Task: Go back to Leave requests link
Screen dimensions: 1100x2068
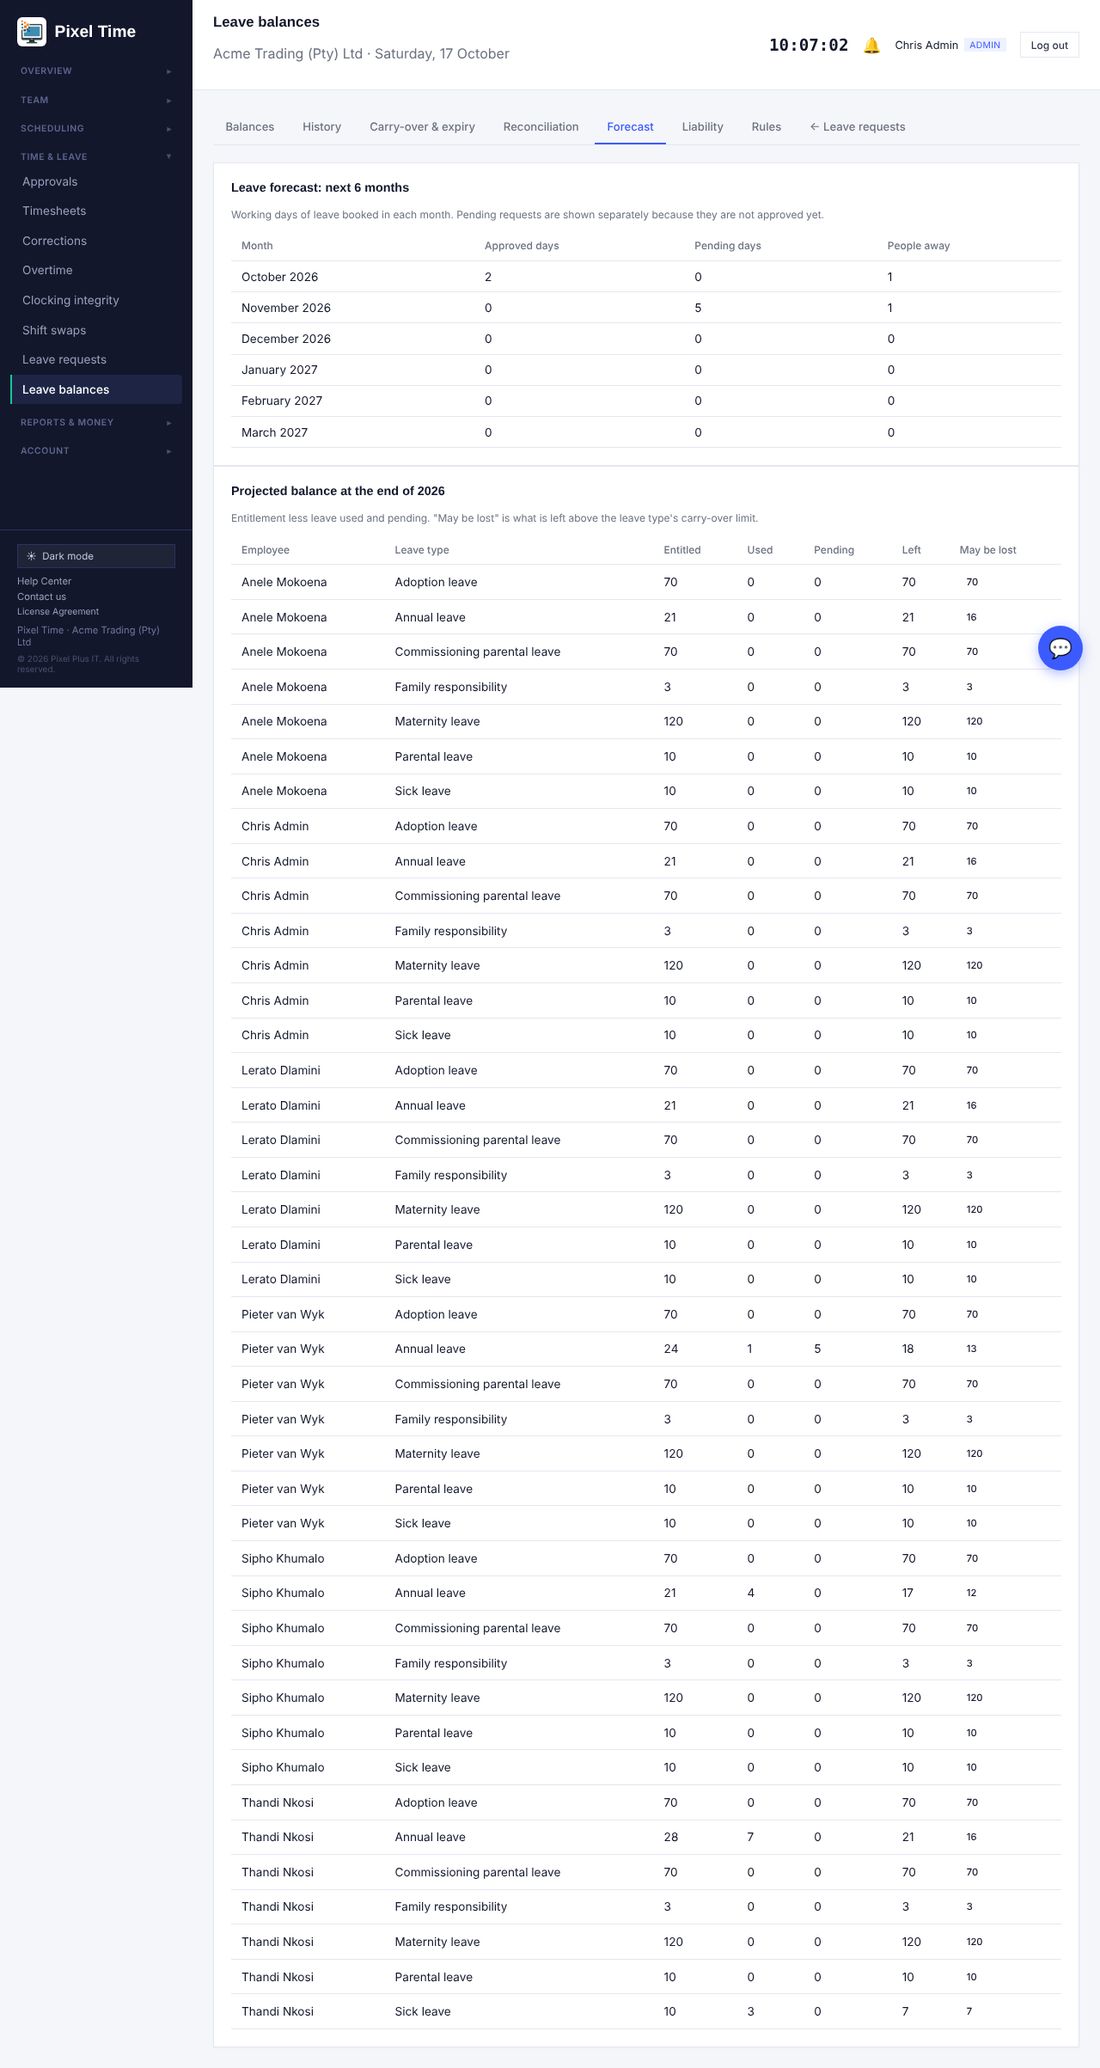Action: pyautogui.click(x=858, y=127)
